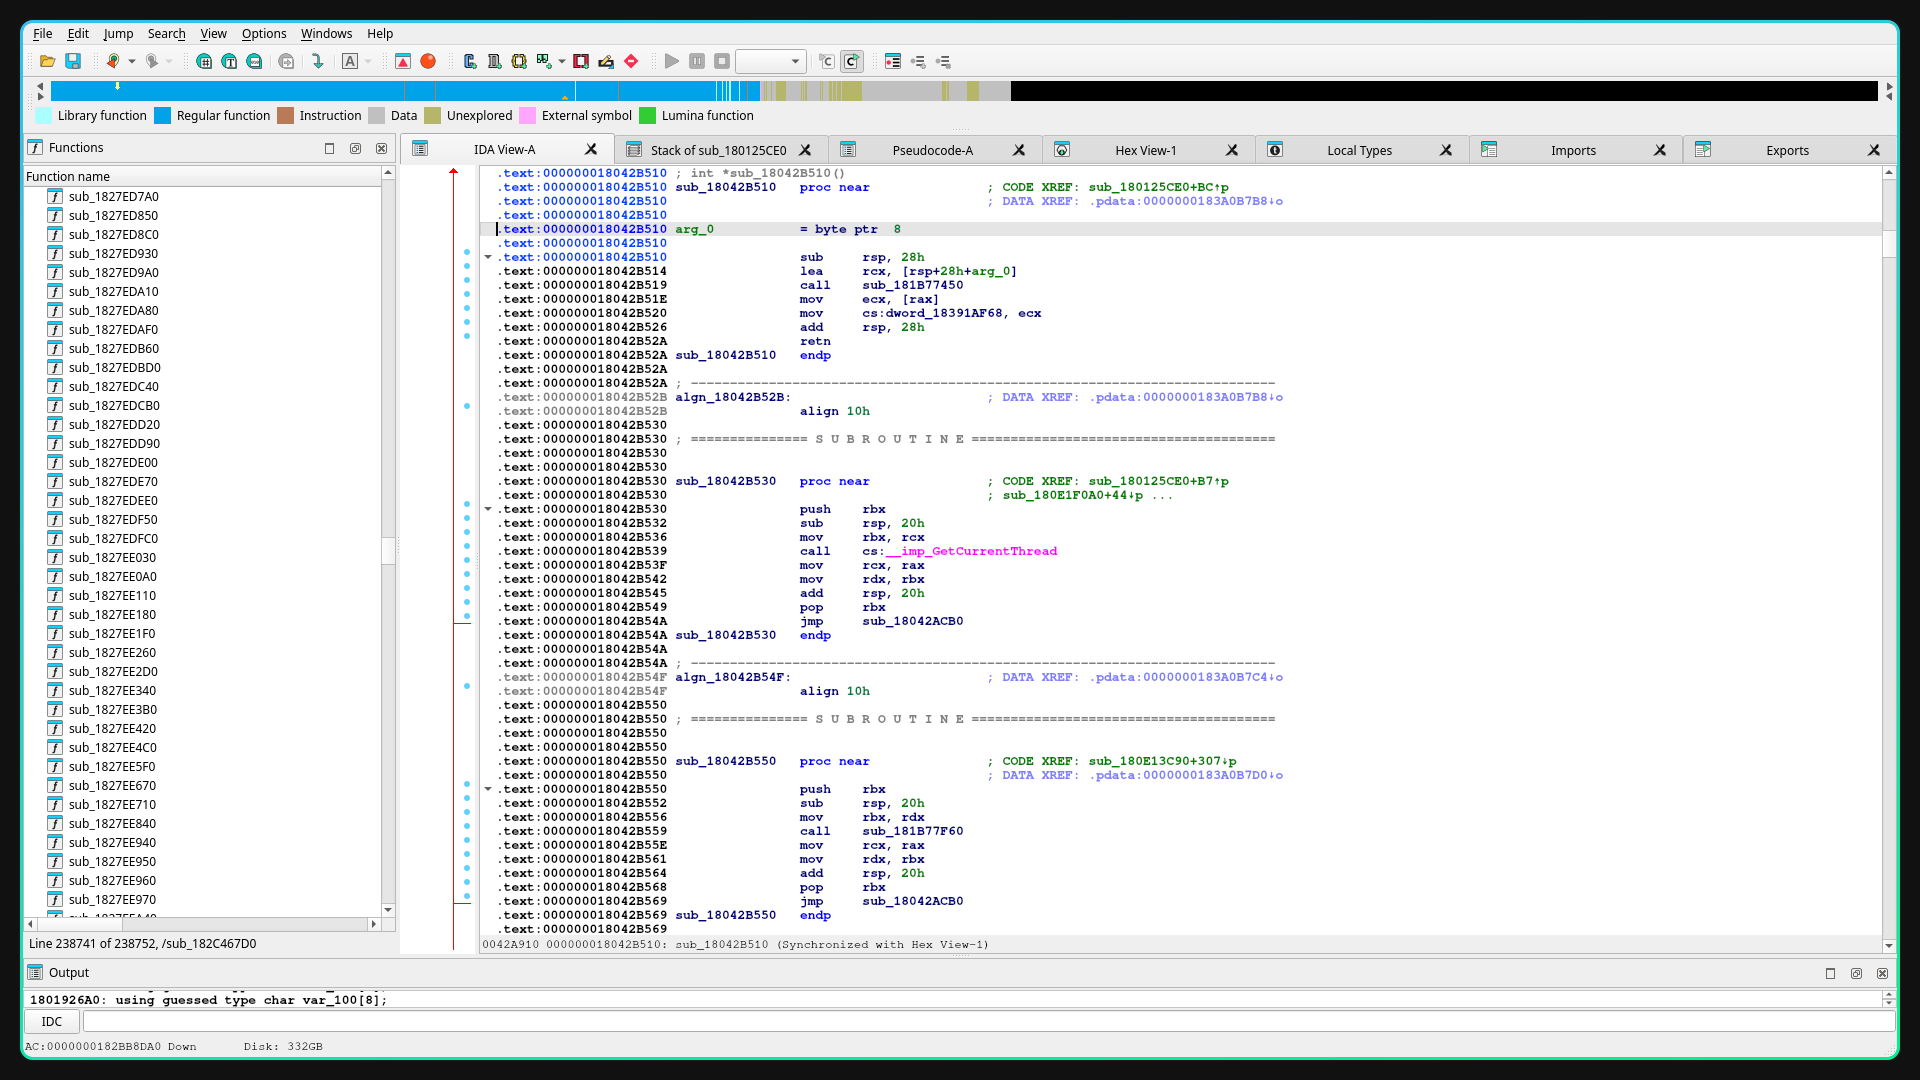Click the save database disk icon
The image size is (1920, 1080).
[73, 62]
